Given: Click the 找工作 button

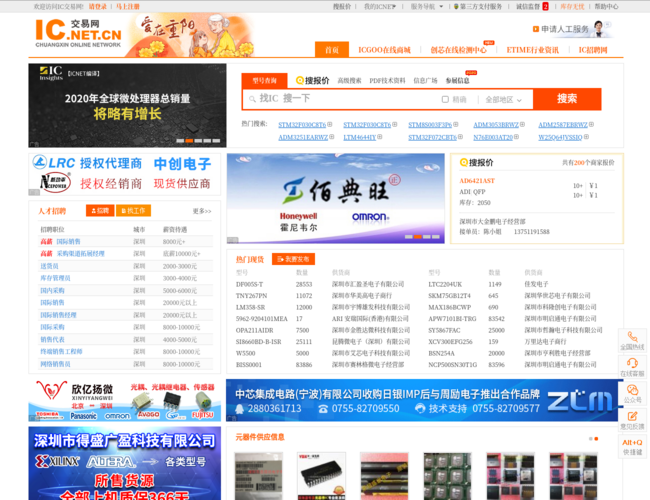Looking at the screenshot, I should 133,211.
